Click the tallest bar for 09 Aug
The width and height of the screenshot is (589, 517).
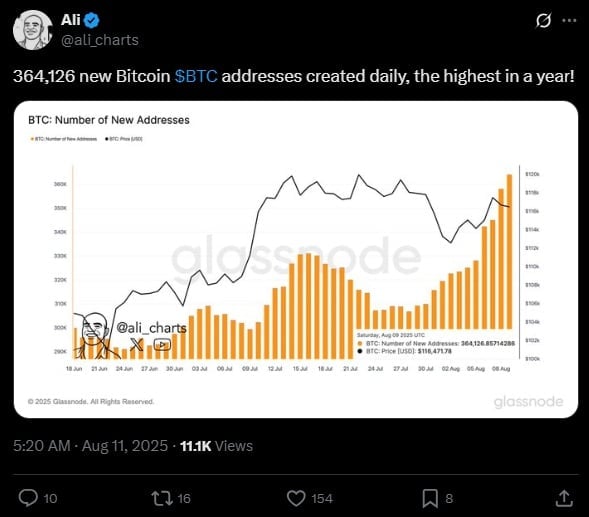(509, 252)
